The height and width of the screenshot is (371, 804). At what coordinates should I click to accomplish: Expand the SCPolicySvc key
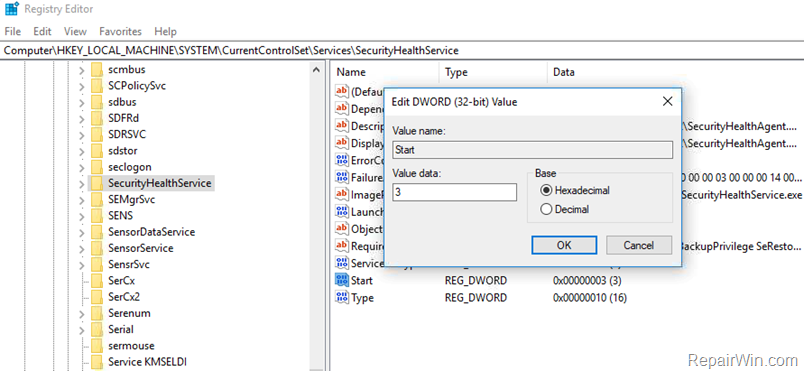[x=82, y=86]
